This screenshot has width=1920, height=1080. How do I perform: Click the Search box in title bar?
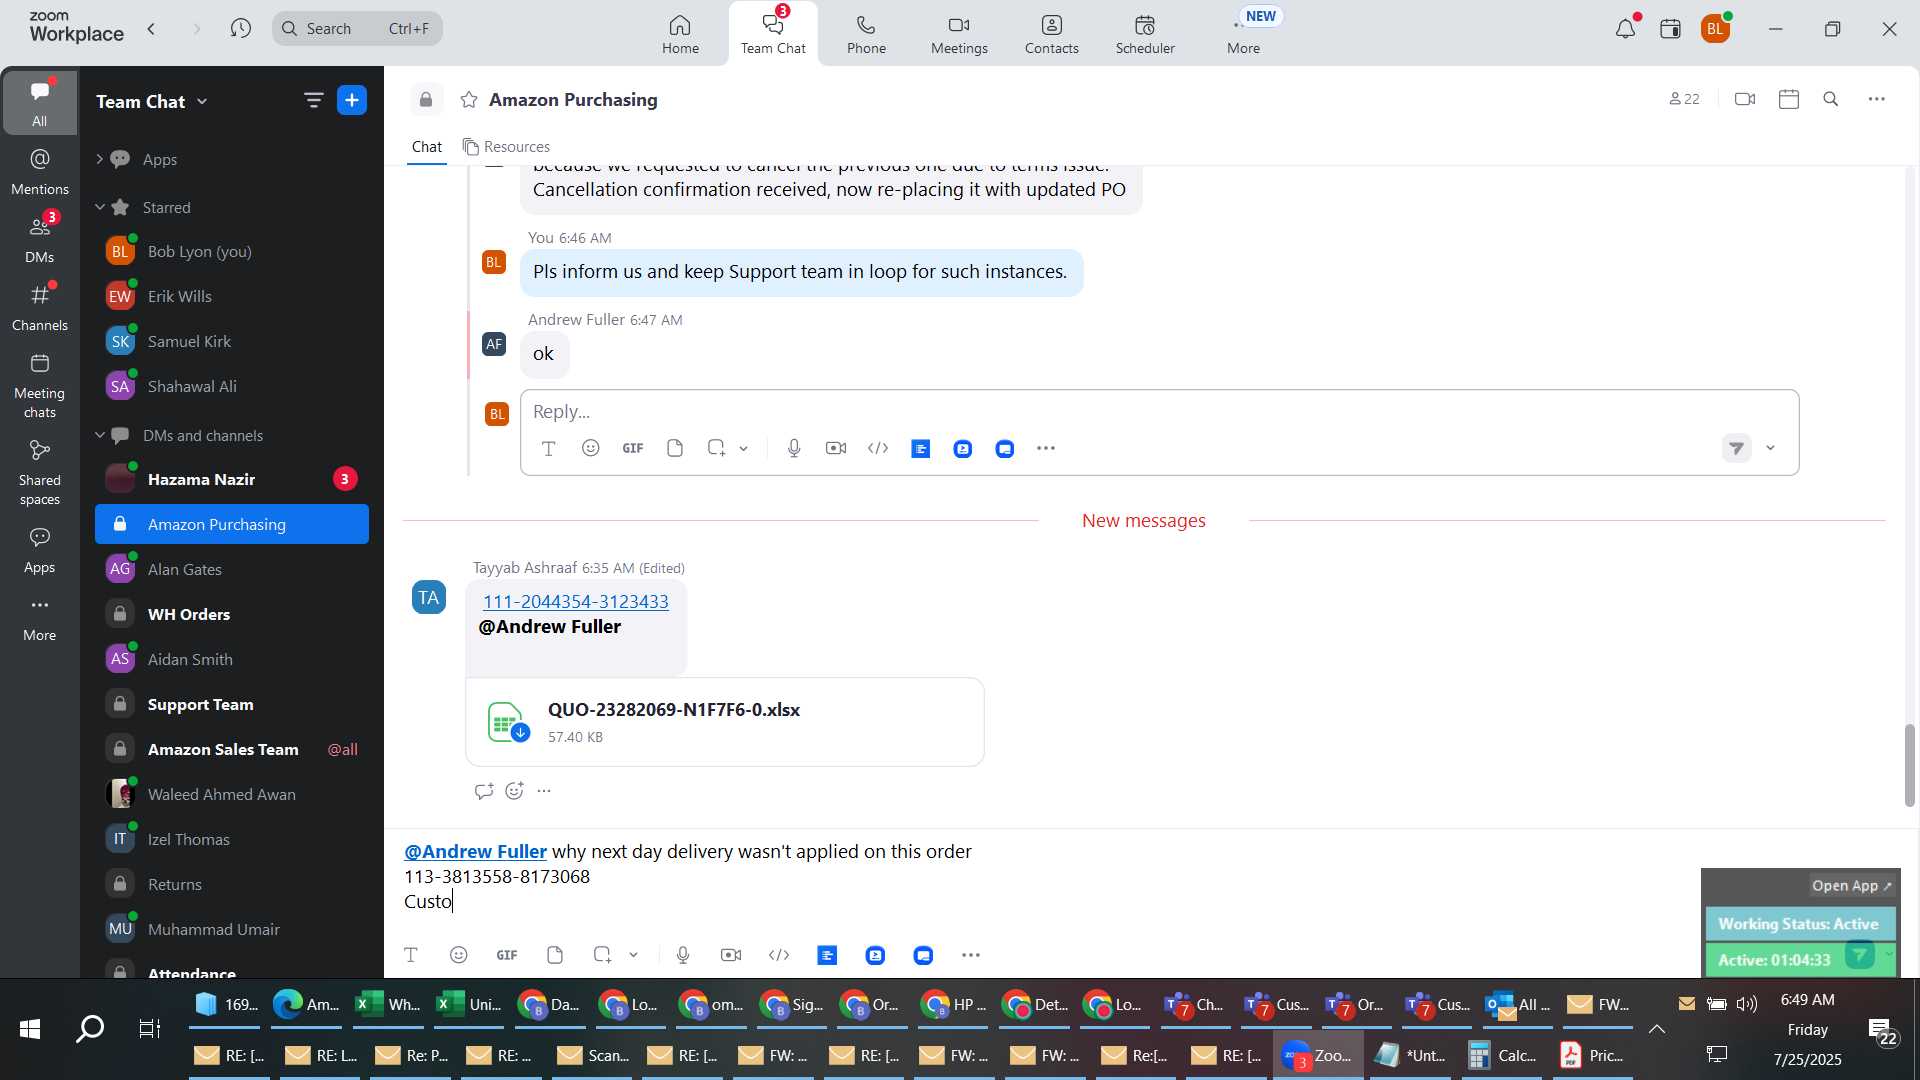357,28
